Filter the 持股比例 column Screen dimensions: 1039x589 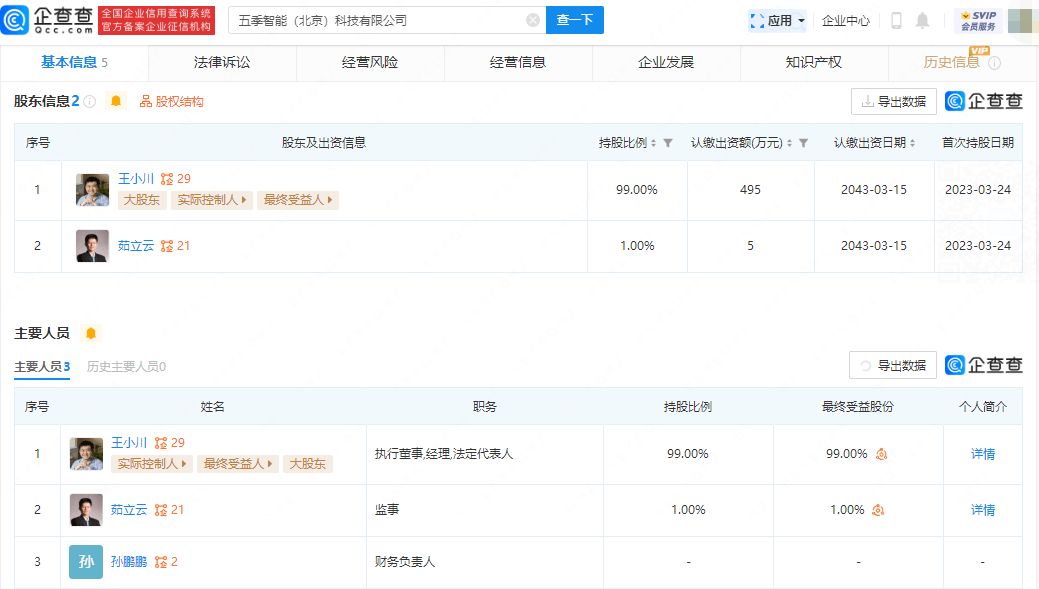click(668, 143)
